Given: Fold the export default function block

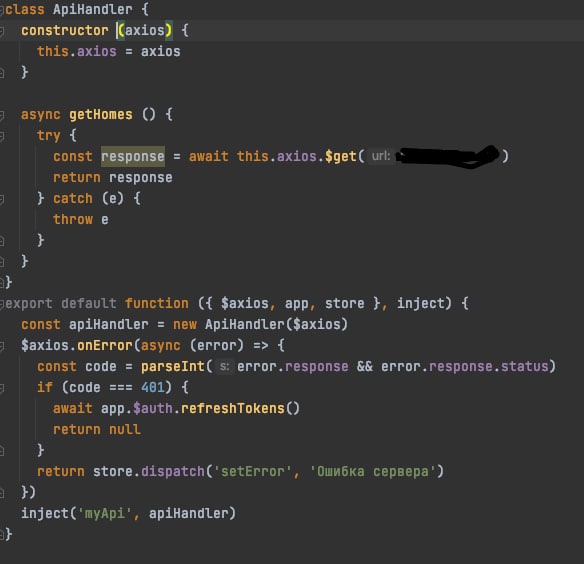Looking at the screenshot, I should click(x=2, y=304).
